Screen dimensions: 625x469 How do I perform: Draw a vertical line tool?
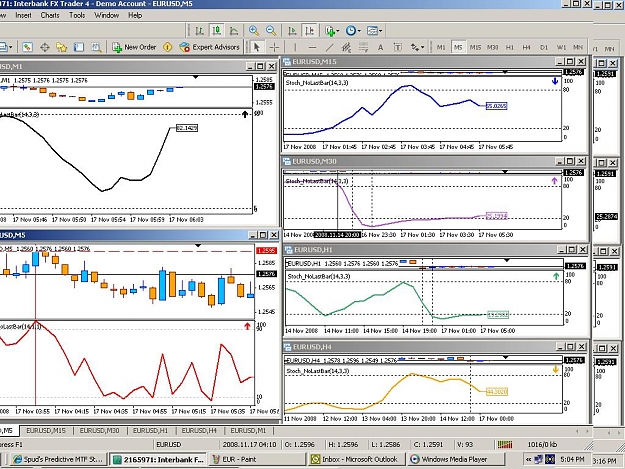[295, 47]
